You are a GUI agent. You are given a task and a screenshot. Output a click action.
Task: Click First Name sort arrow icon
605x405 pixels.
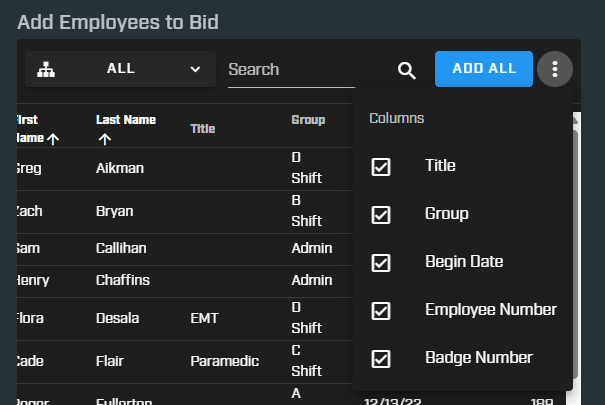pyautogui.click(x=53, y=139)
